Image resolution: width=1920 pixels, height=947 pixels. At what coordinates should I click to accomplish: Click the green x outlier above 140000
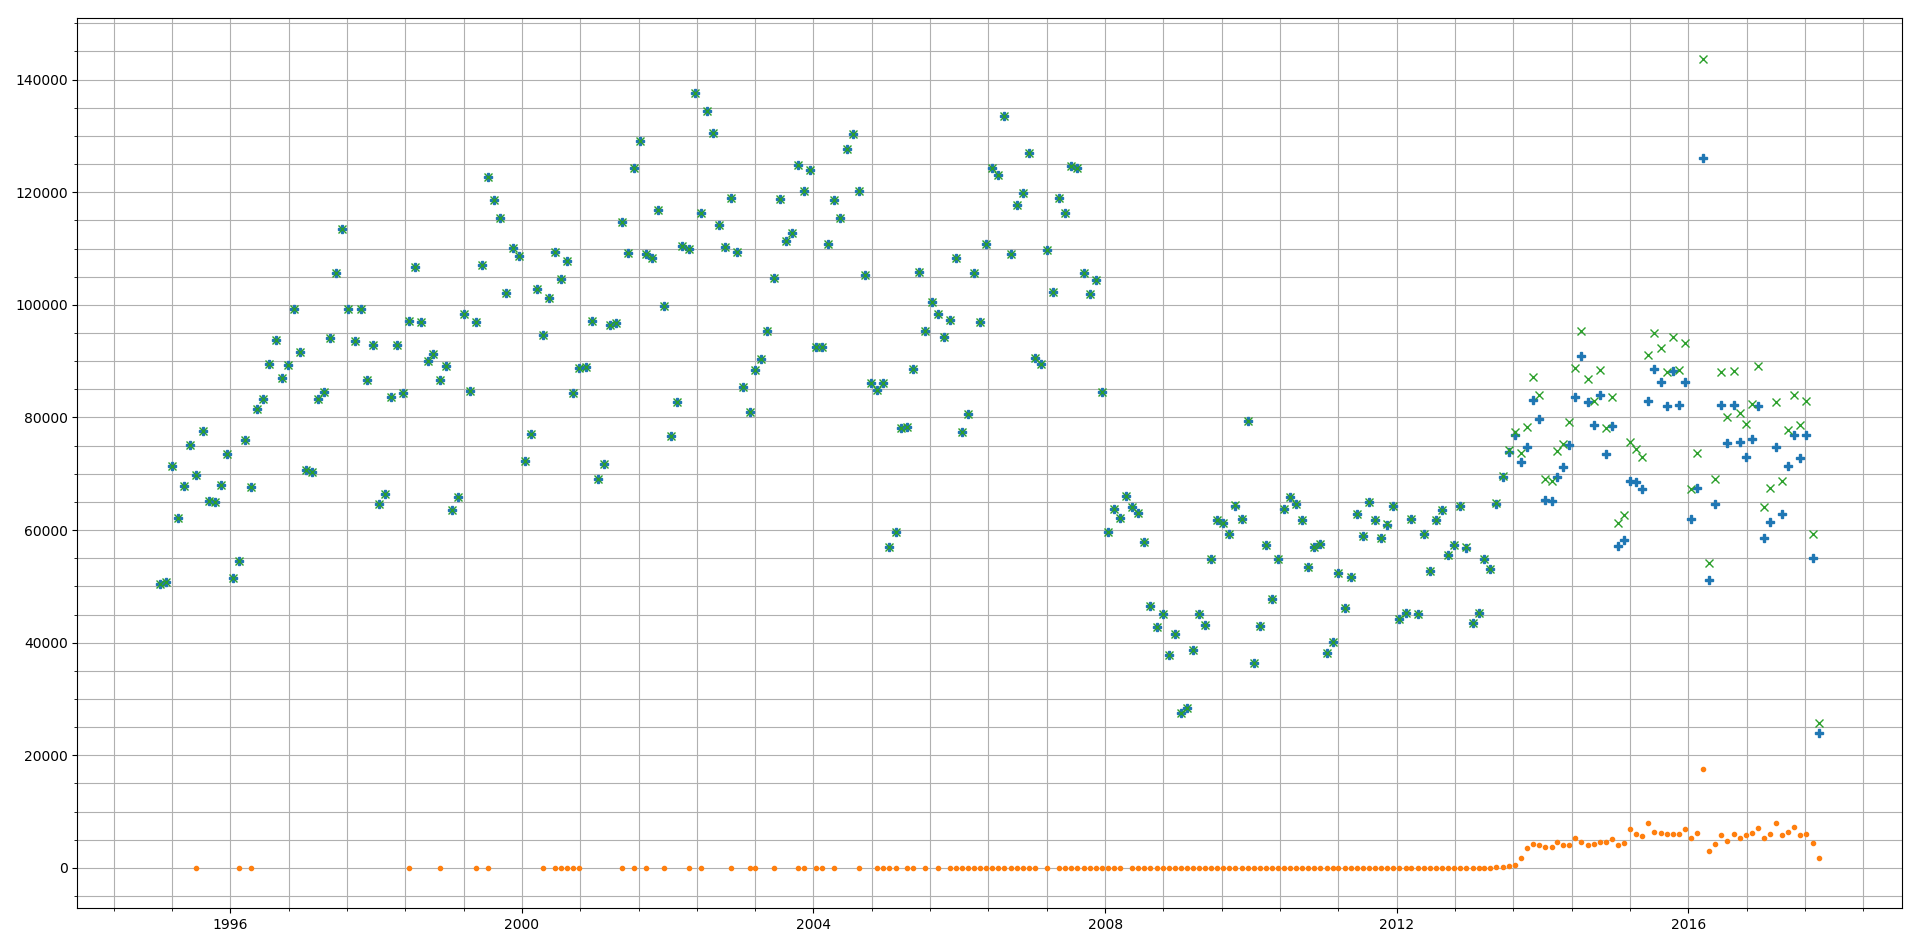(1703, 59)
